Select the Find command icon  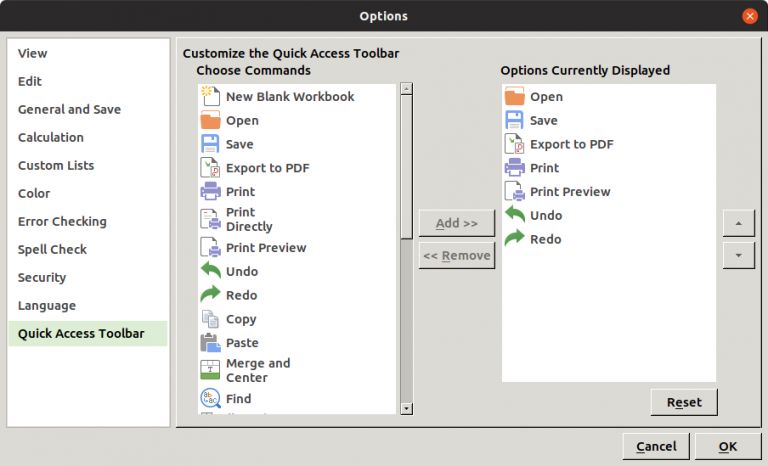point(210,399)
